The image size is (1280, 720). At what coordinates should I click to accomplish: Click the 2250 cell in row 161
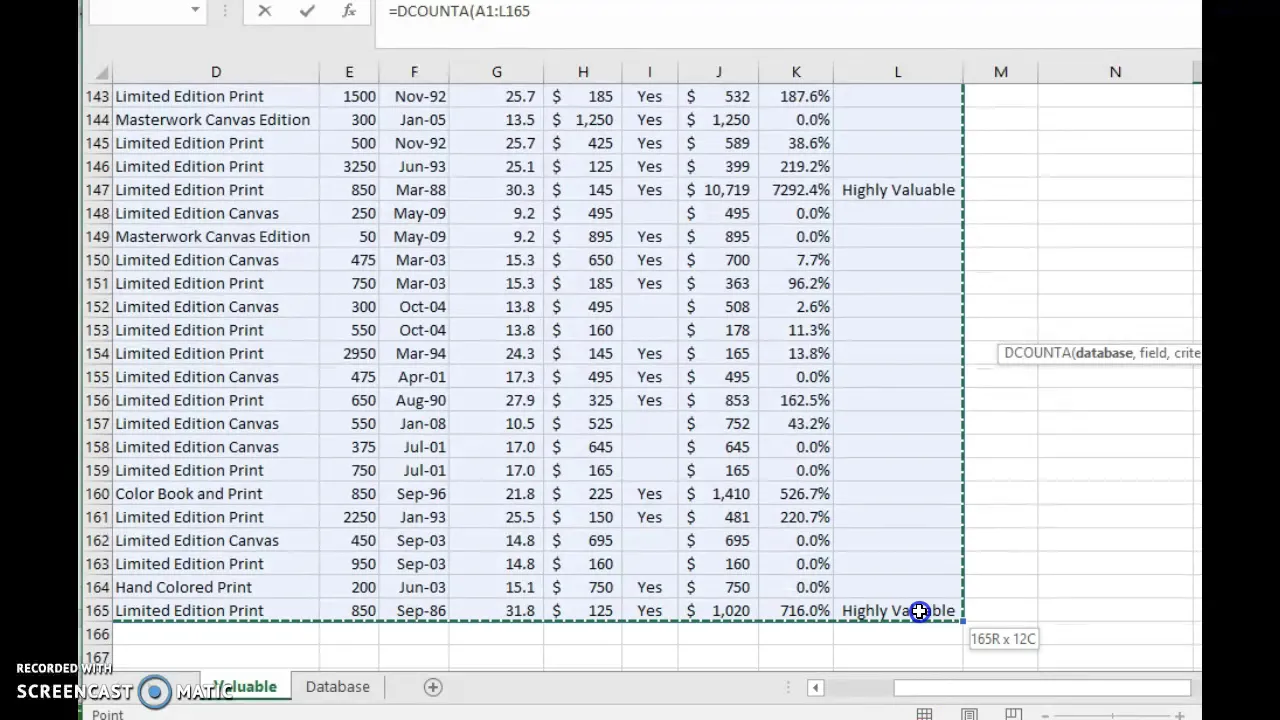pyautogui.click(x=349, y=517)
